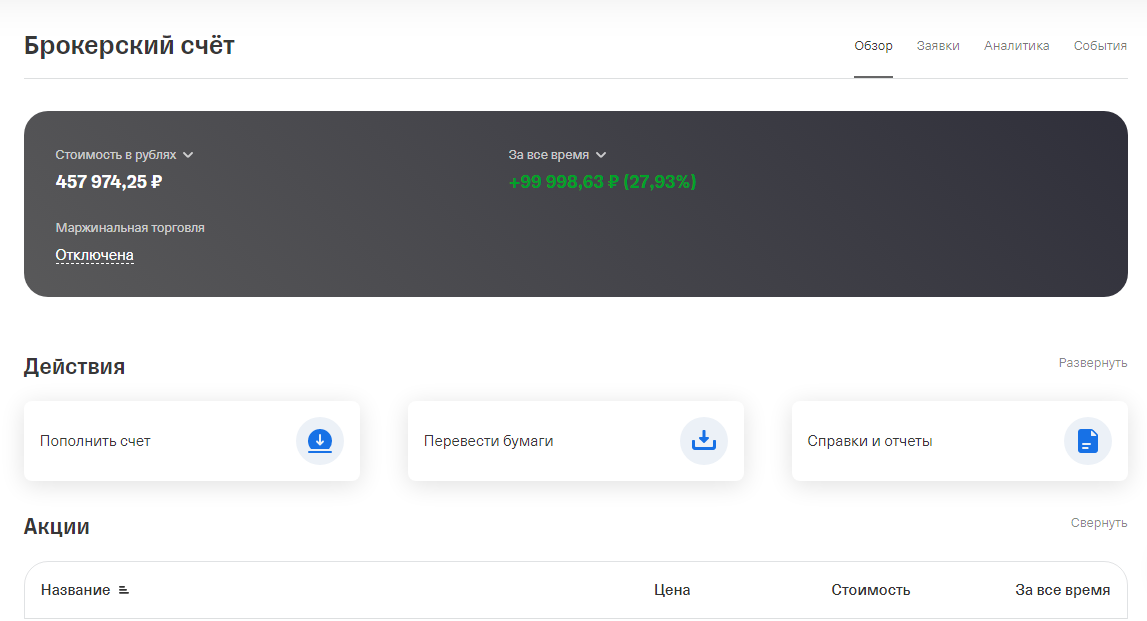Click the Цена column header

click(x=673, y=590)
